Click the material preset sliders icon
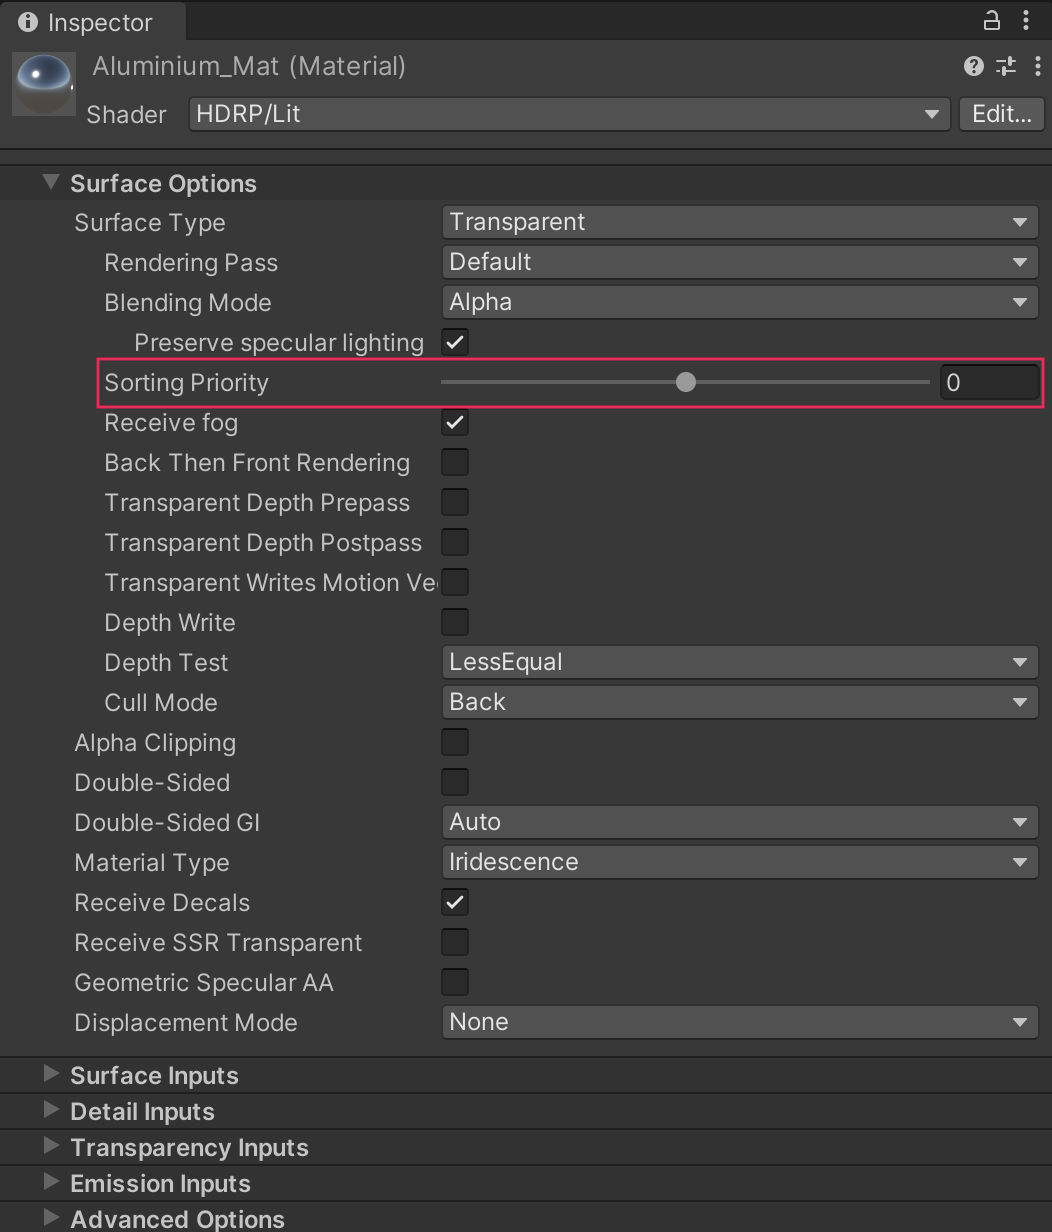Screen dimensions: 1052x1232 pyautogui.click(x=1006, y=66)
